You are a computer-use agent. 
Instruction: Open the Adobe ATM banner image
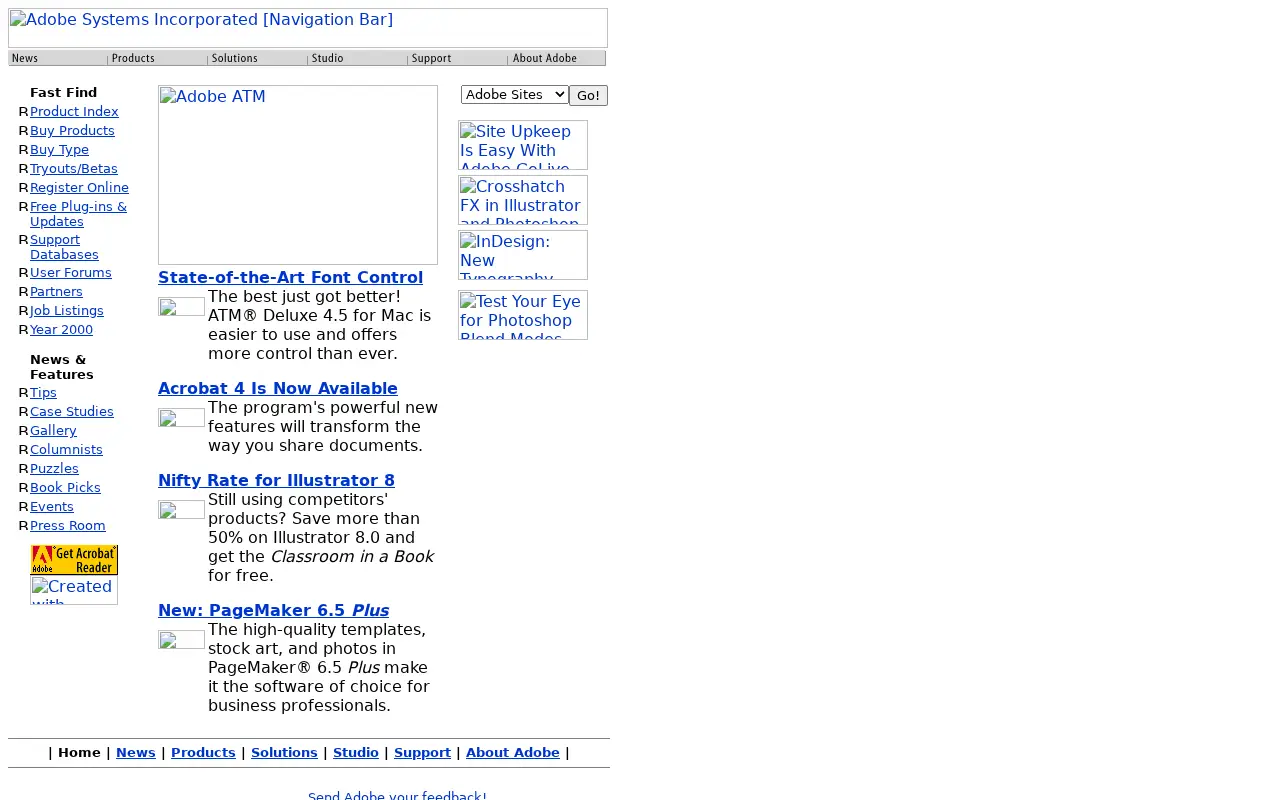(x=298, y=175)
